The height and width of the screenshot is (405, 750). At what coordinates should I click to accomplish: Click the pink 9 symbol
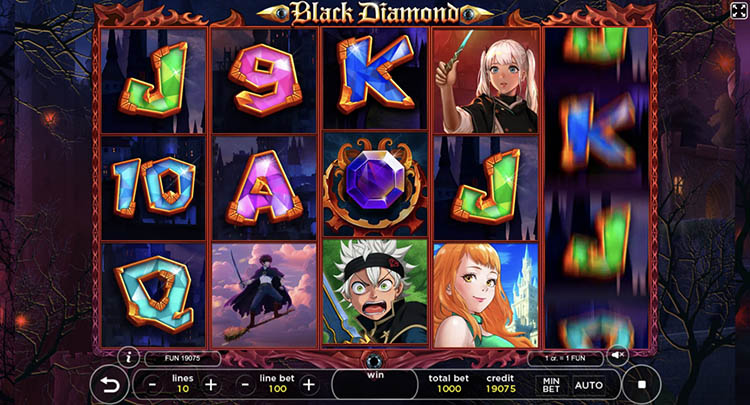coord(265,80)
